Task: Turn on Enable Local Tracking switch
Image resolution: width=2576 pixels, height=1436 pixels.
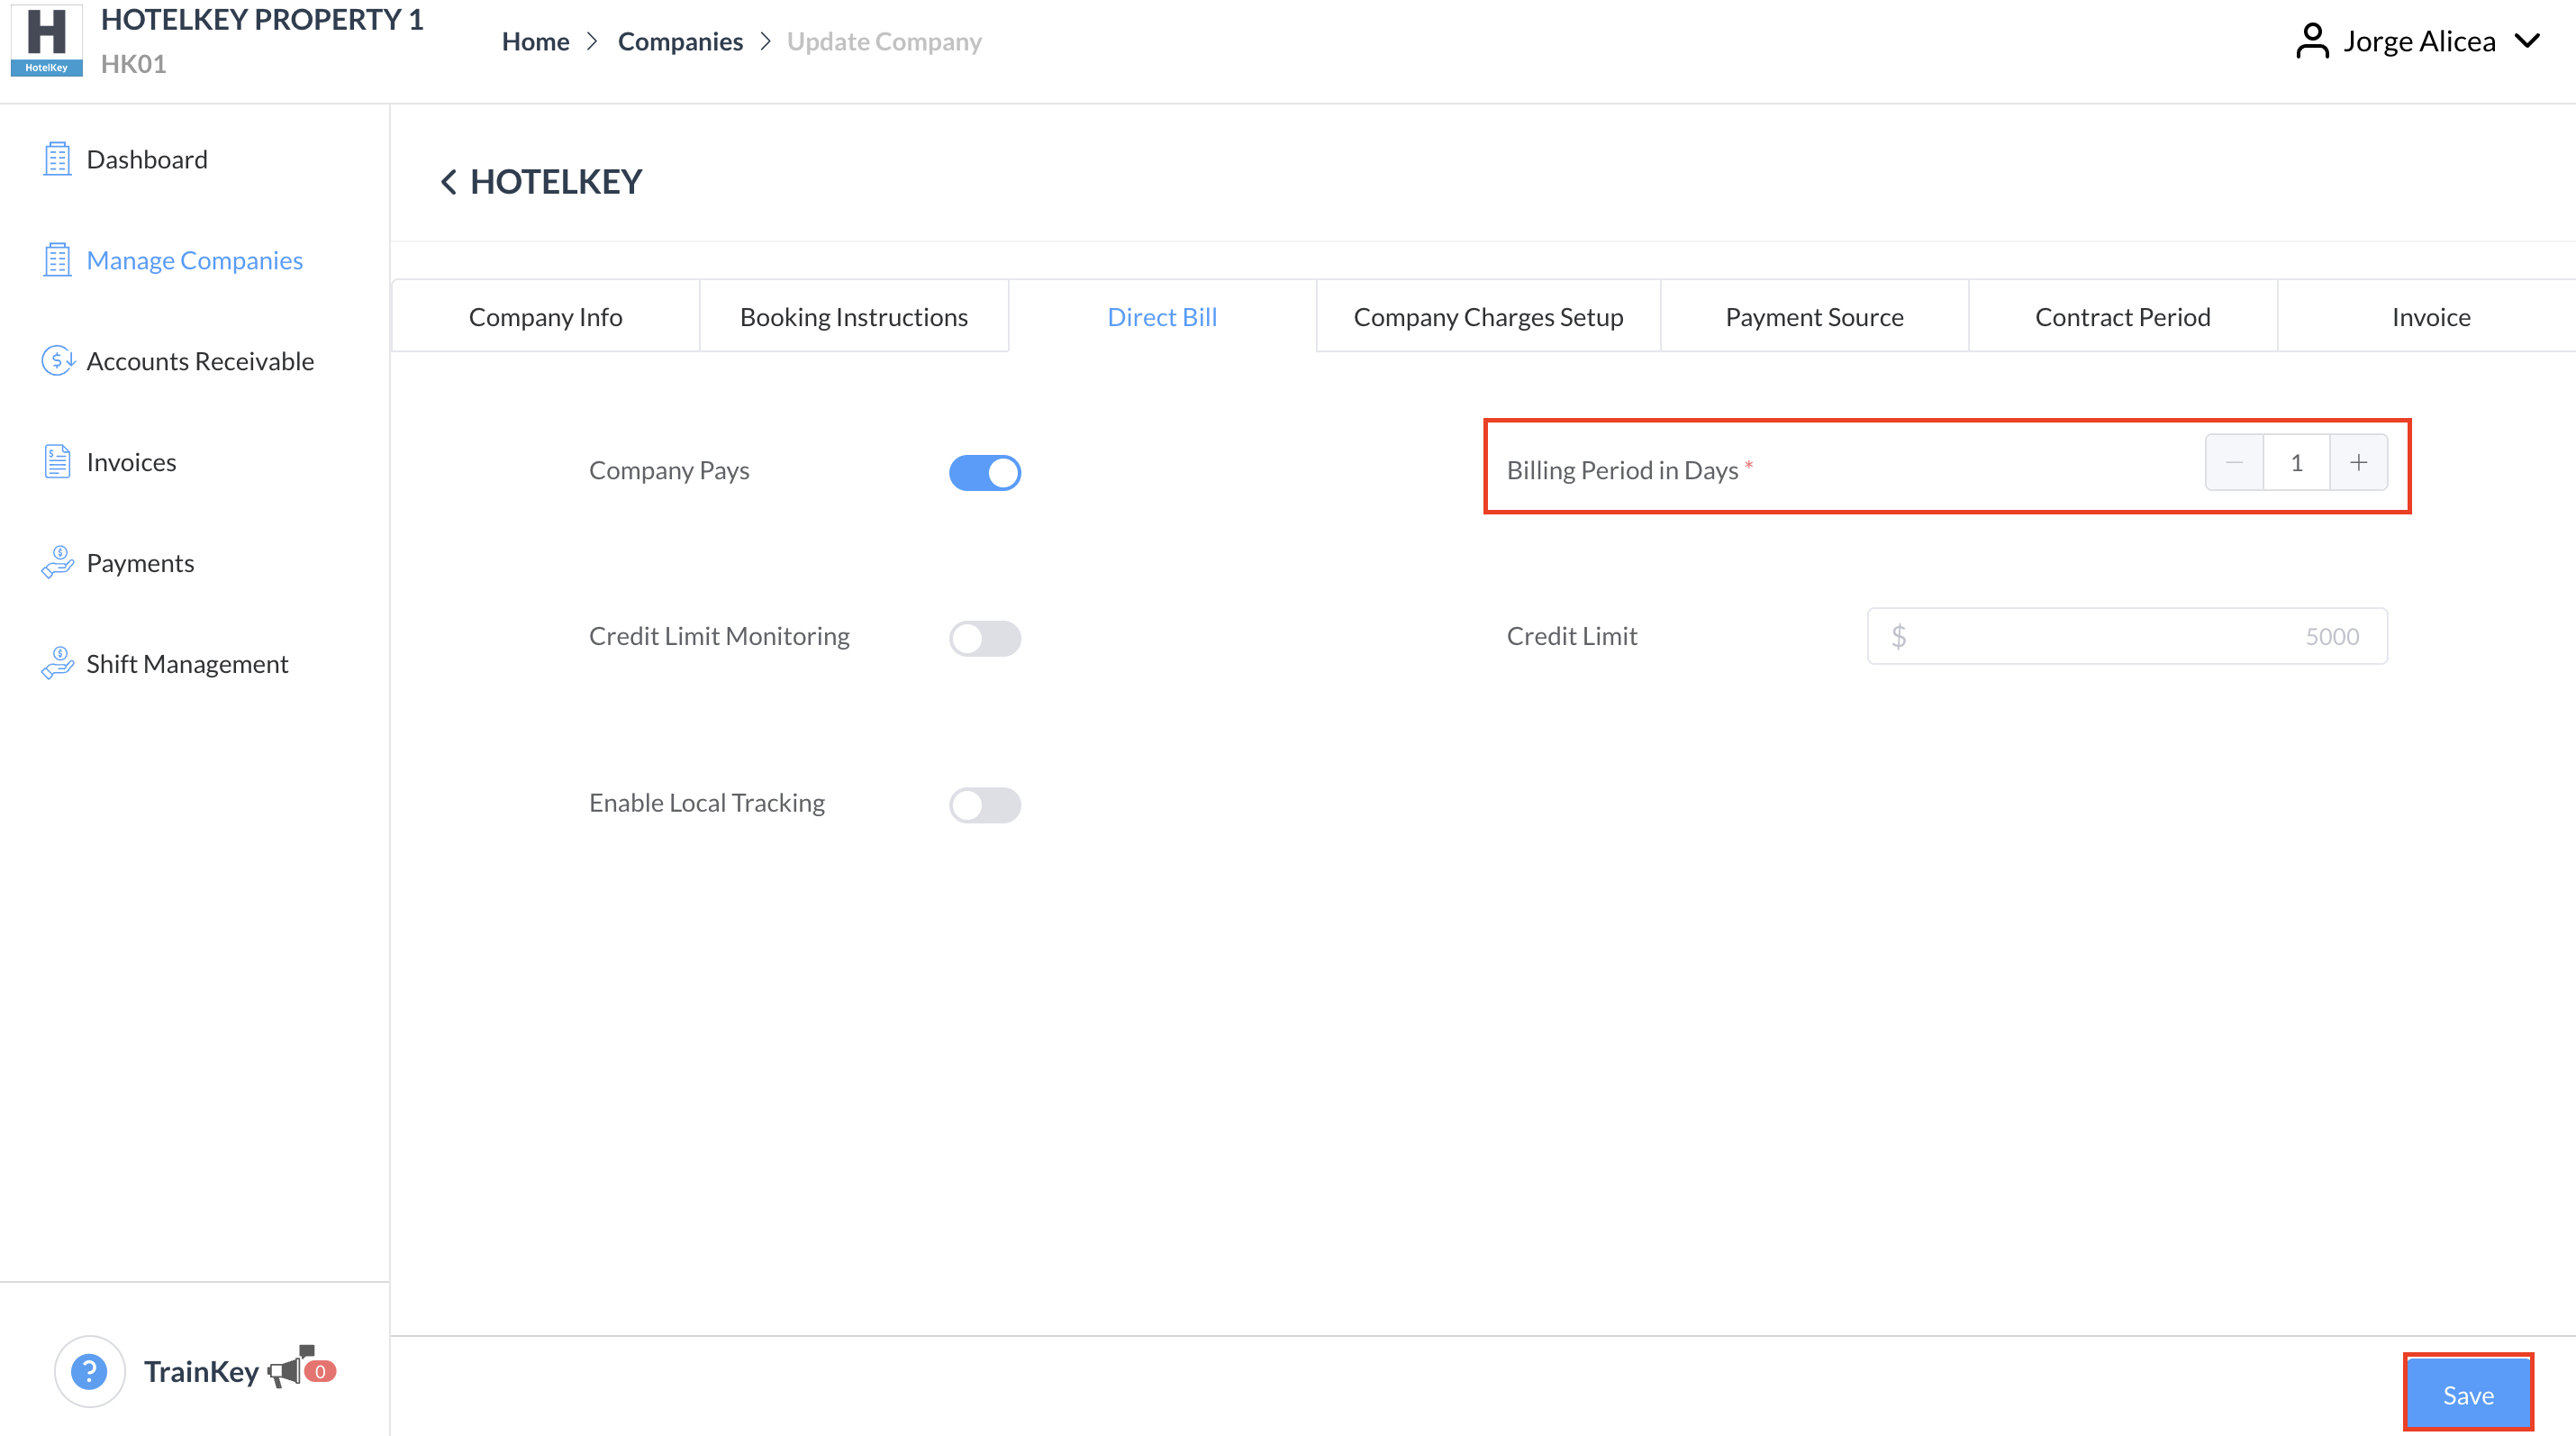Action: pos(984,804)
